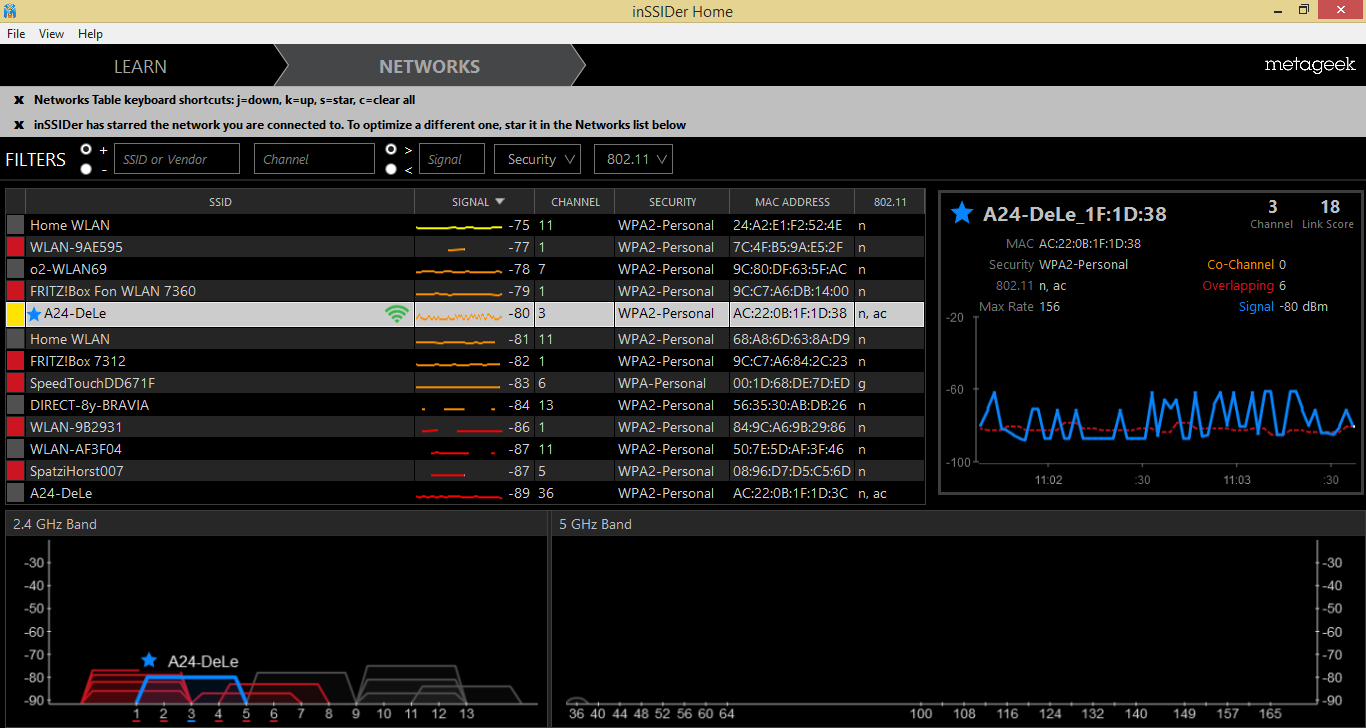Screen dimensions: 1366x728
Task: Select Home WLAN row with signal -75
Action: [465, 225]
